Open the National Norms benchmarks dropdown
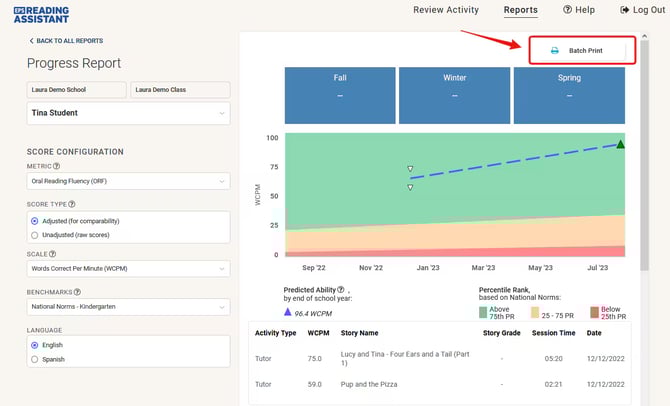 (128, 307)
